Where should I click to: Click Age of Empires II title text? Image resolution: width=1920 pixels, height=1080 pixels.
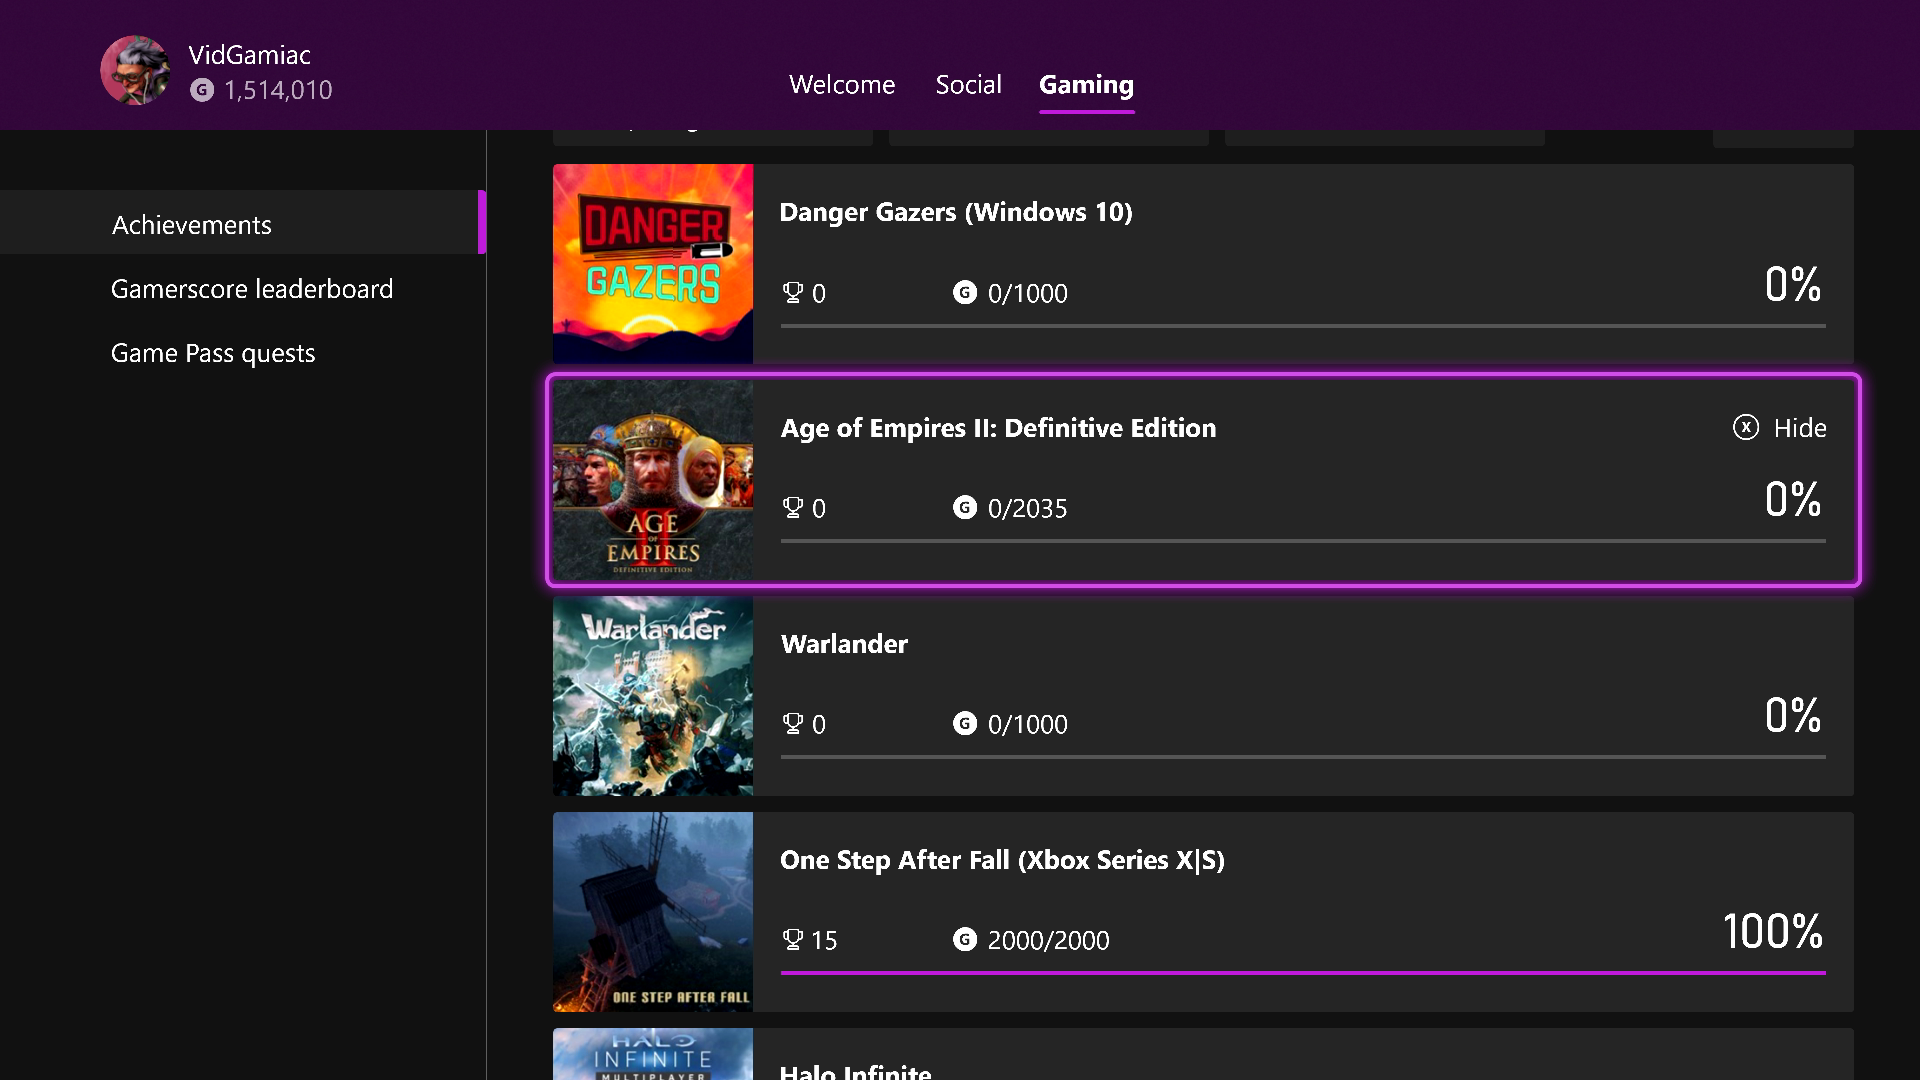998,428
